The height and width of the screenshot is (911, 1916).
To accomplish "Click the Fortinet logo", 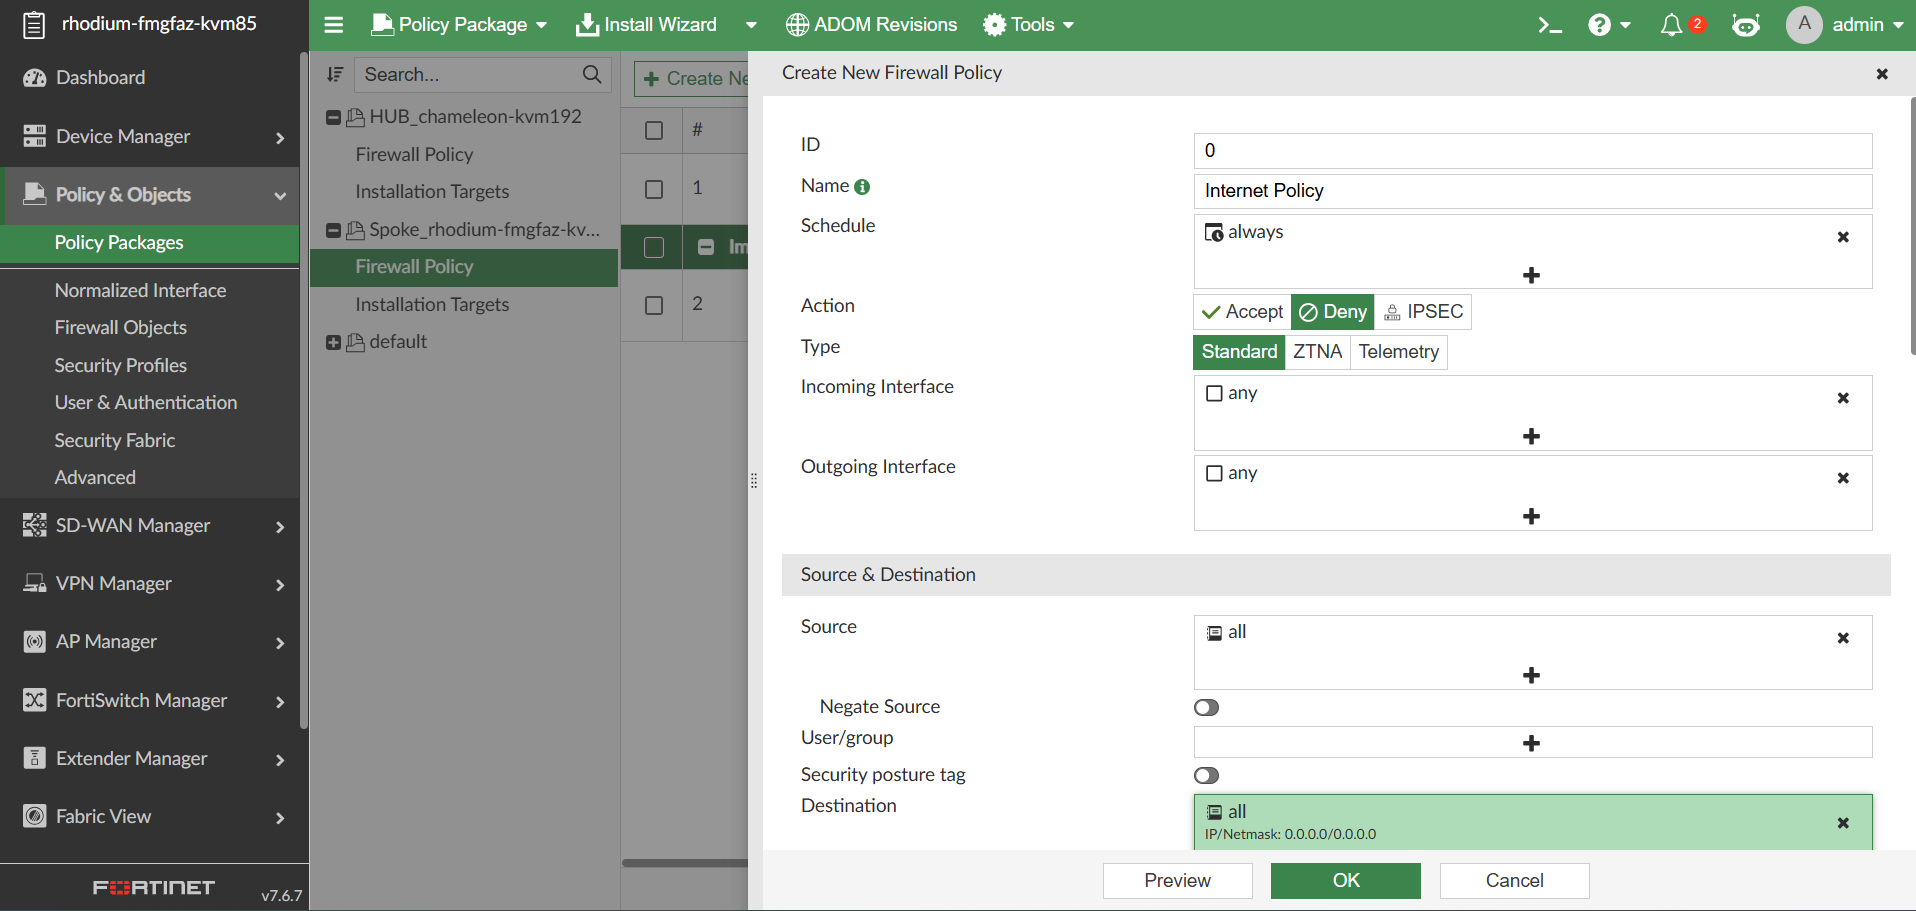I will 154,888.
